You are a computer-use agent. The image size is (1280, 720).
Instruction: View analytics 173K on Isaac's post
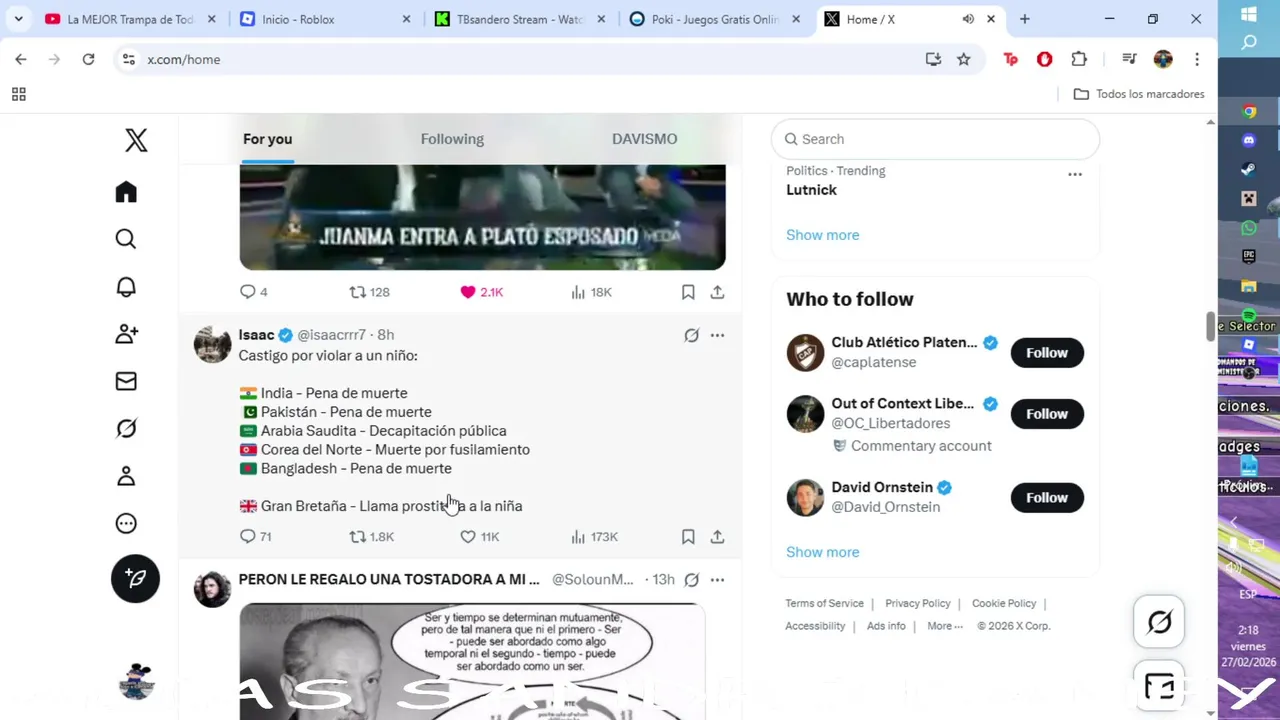594,537
